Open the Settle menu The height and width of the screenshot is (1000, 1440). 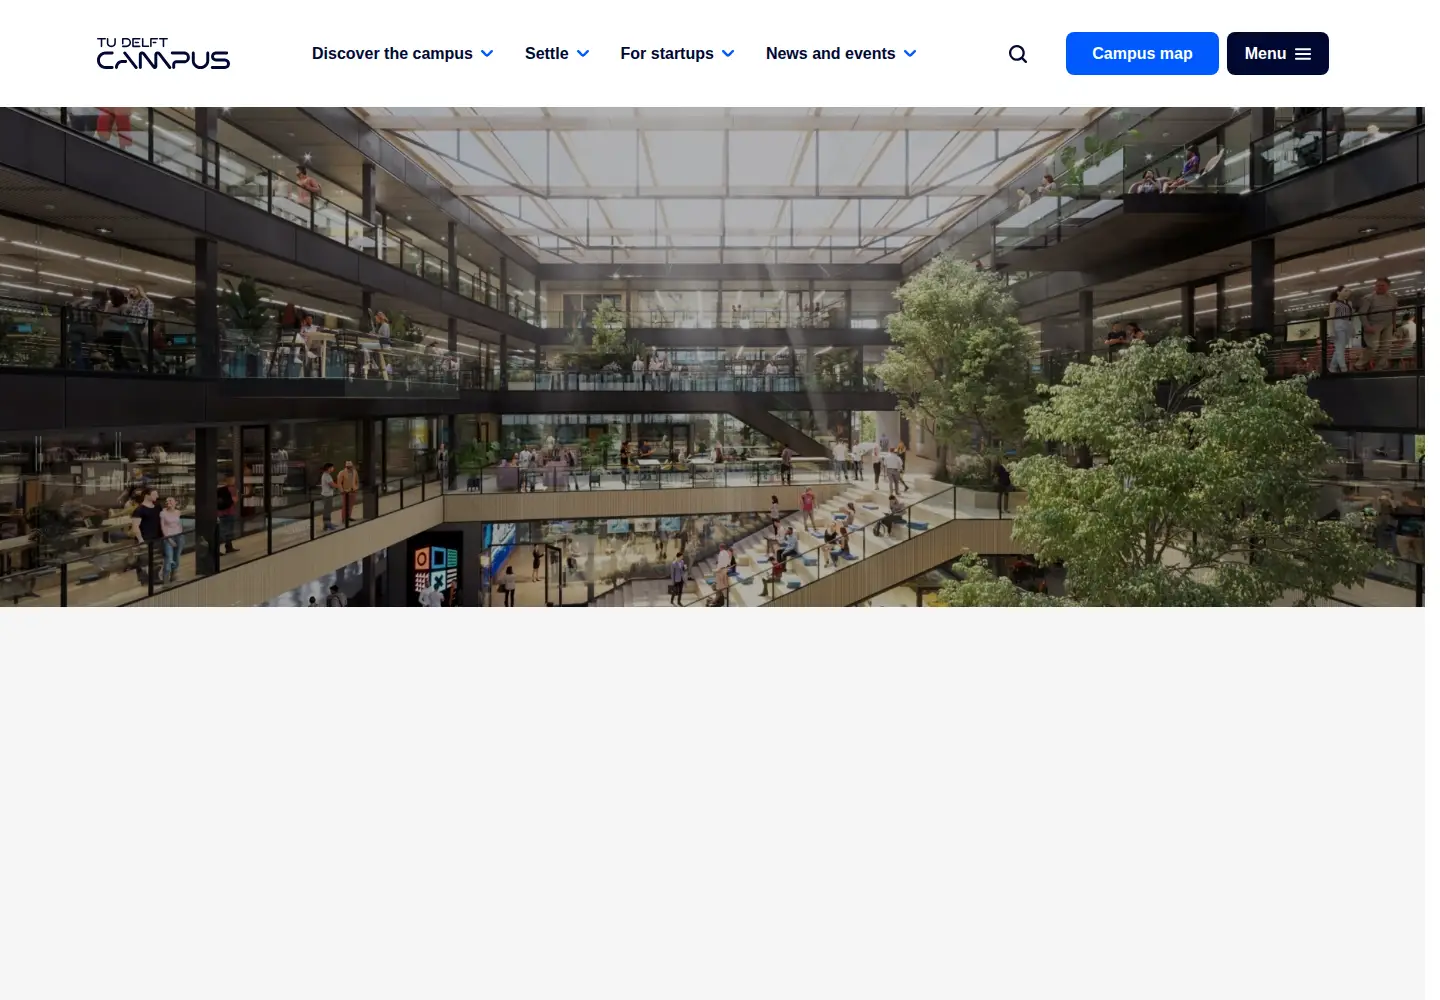pos(546,53)
